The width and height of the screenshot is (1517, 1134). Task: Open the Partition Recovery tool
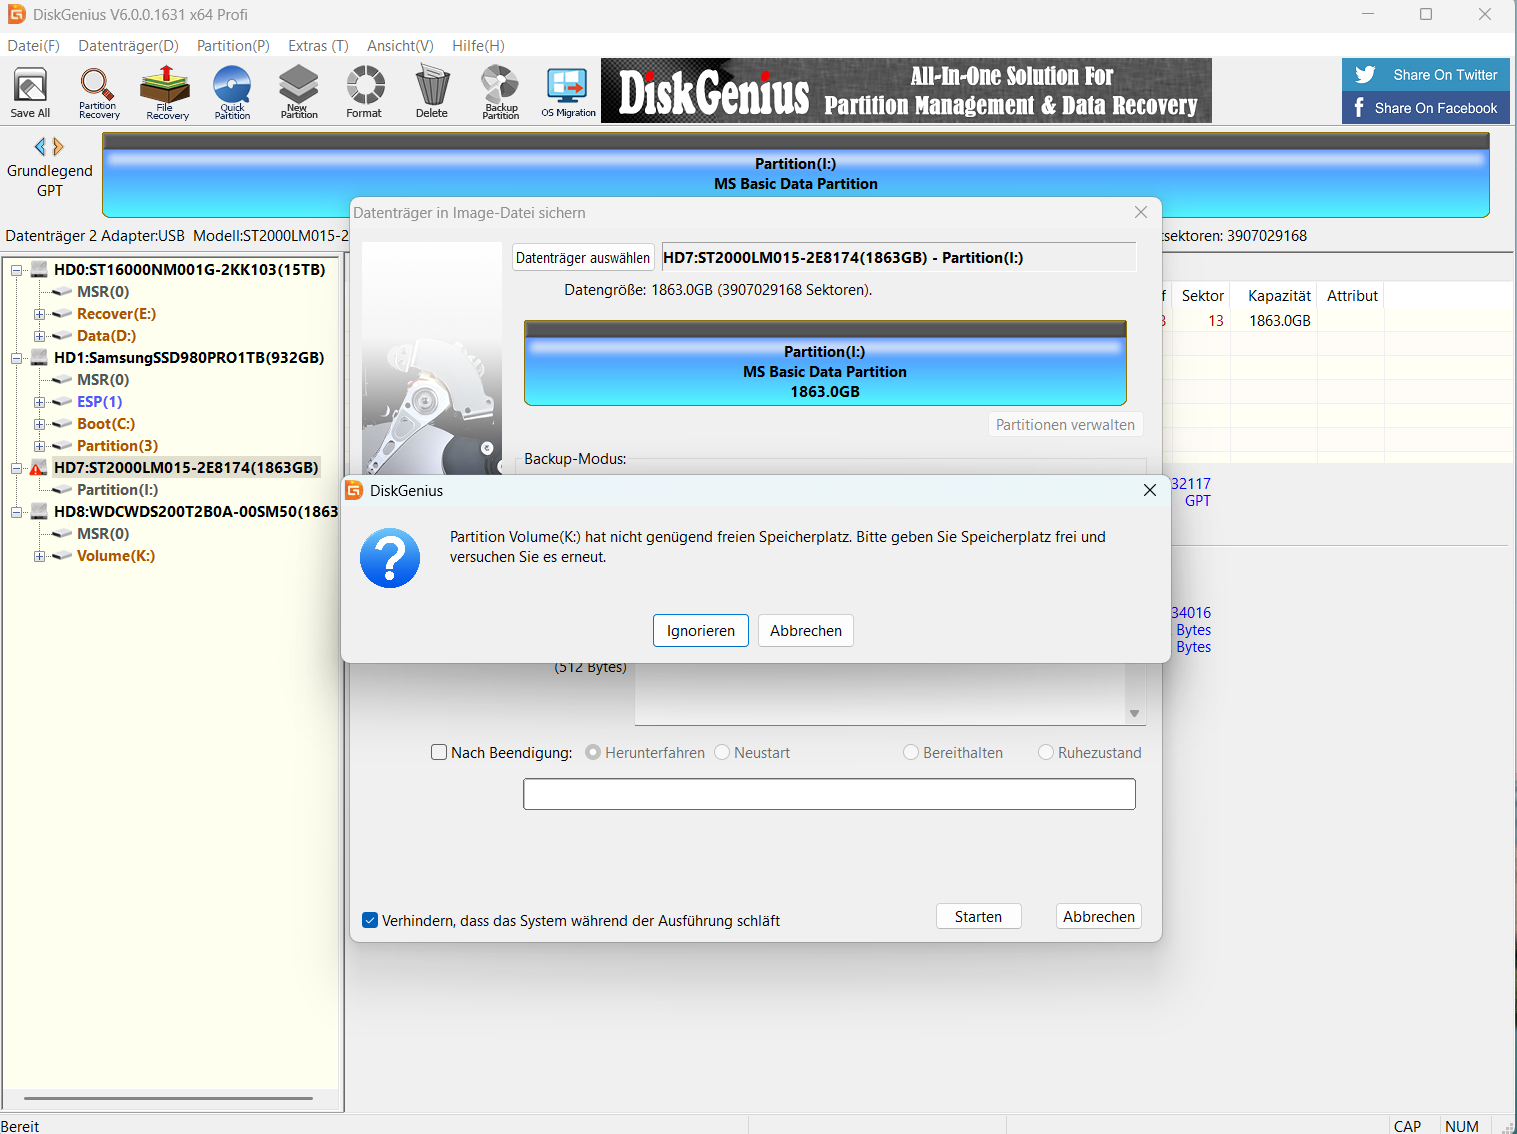pos(98,92)
